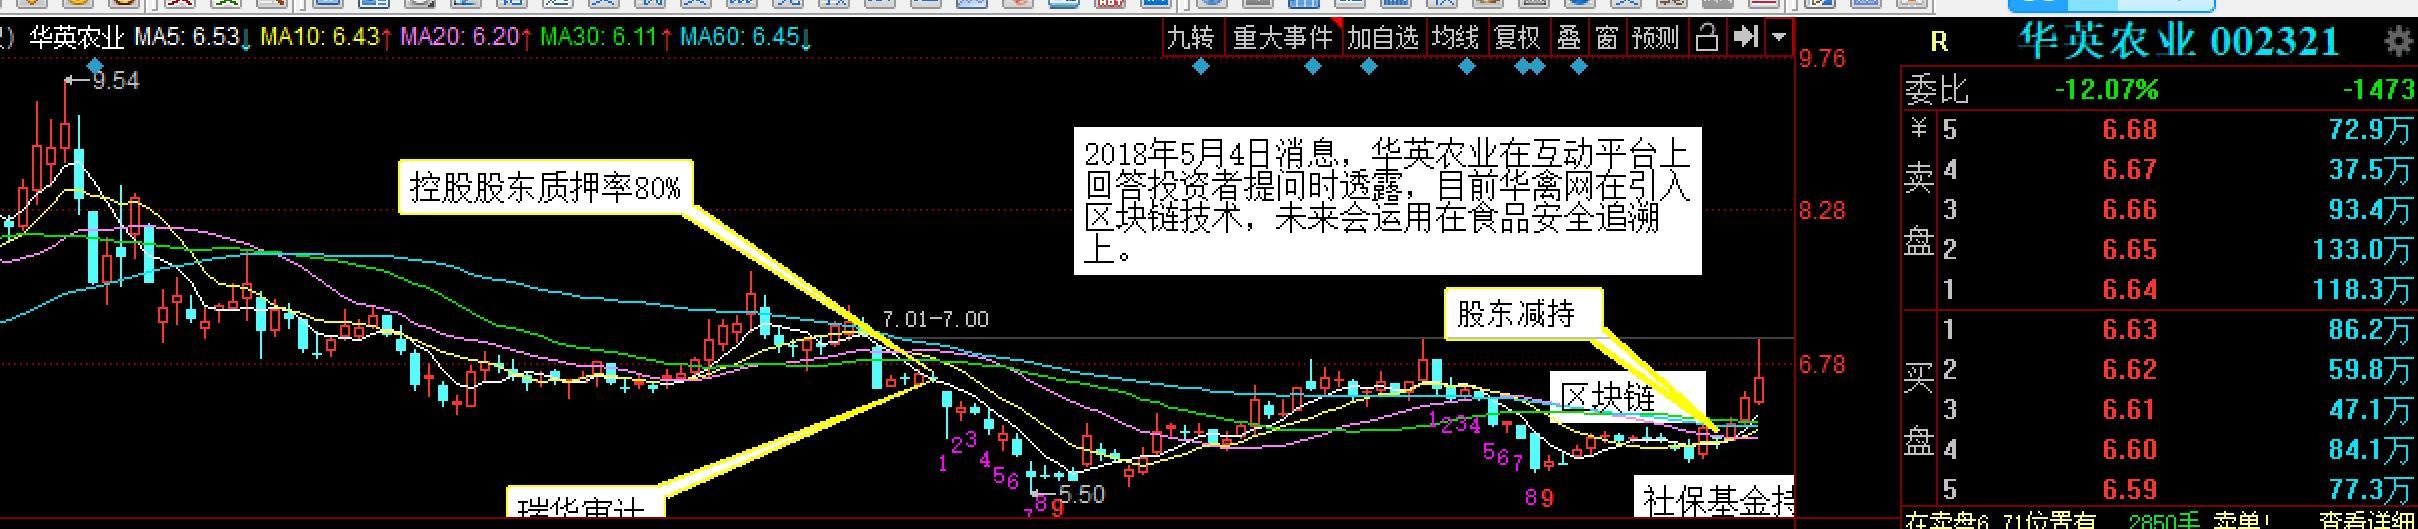2418x529 pixels.
Task: Click the 买盘 buy-side label
Action: [x=1919, y=408]
